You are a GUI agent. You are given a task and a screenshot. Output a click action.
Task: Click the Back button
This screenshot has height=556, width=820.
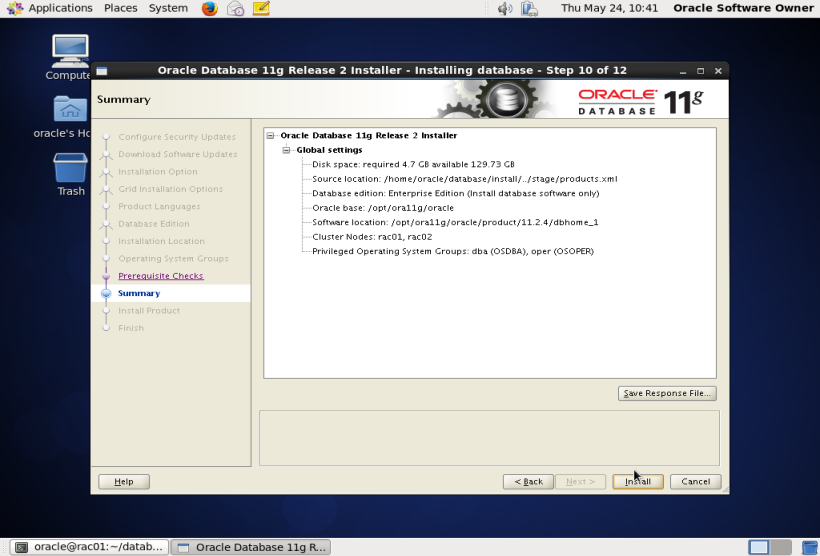point(528,482)
